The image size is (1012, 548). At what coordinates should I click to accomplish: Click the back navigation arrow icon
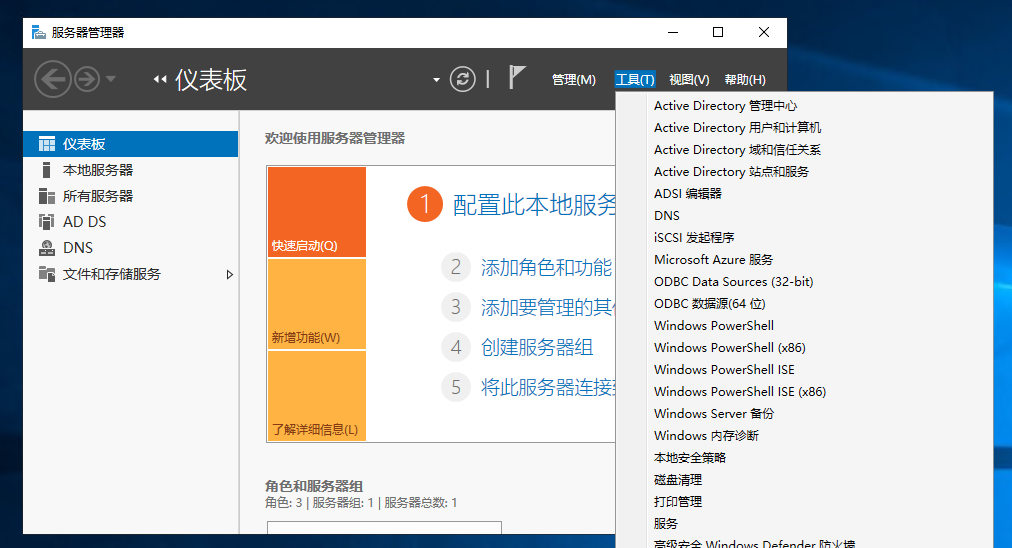53,79
